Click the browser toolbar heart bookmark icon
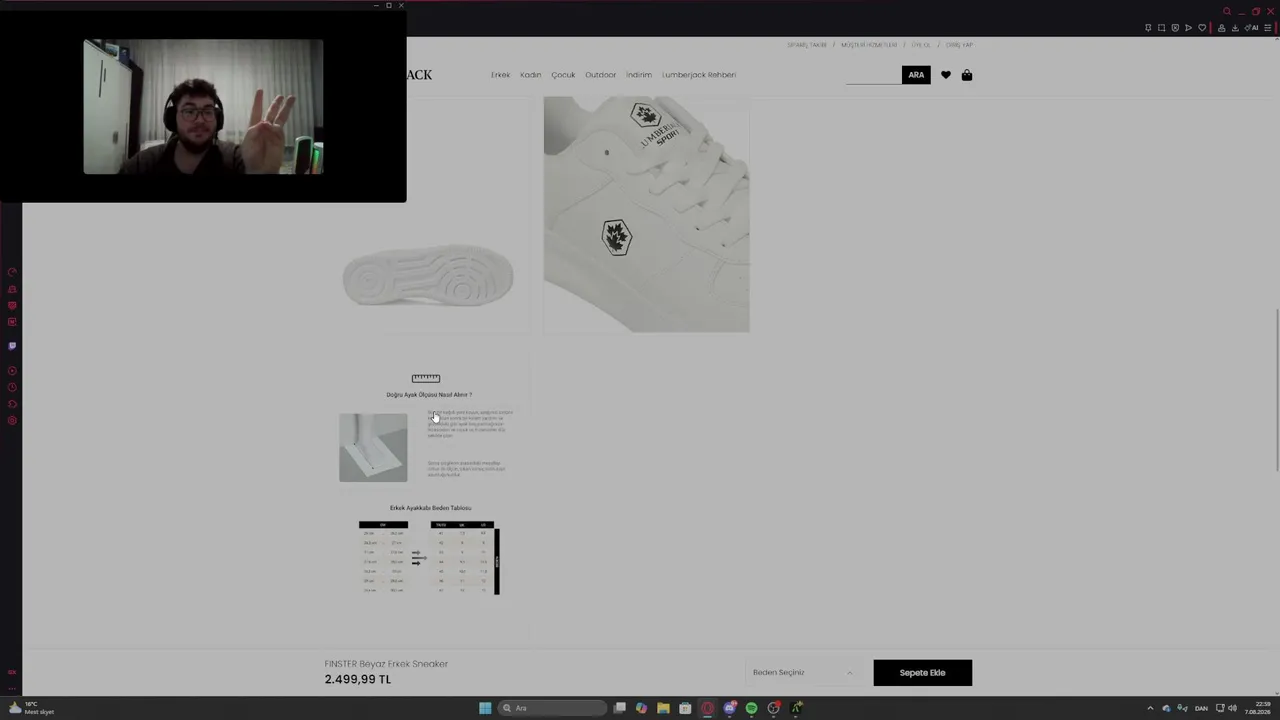Viewport: 1280px width, 720px height. coord(1202,28)
